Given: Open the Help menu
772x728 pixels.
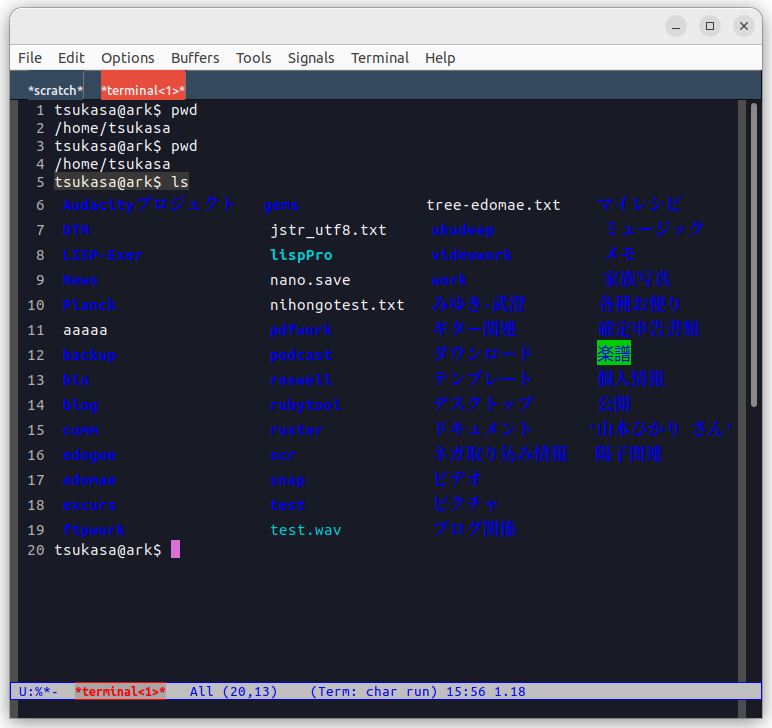Looking at the screenshot, I should pos(440,58).
